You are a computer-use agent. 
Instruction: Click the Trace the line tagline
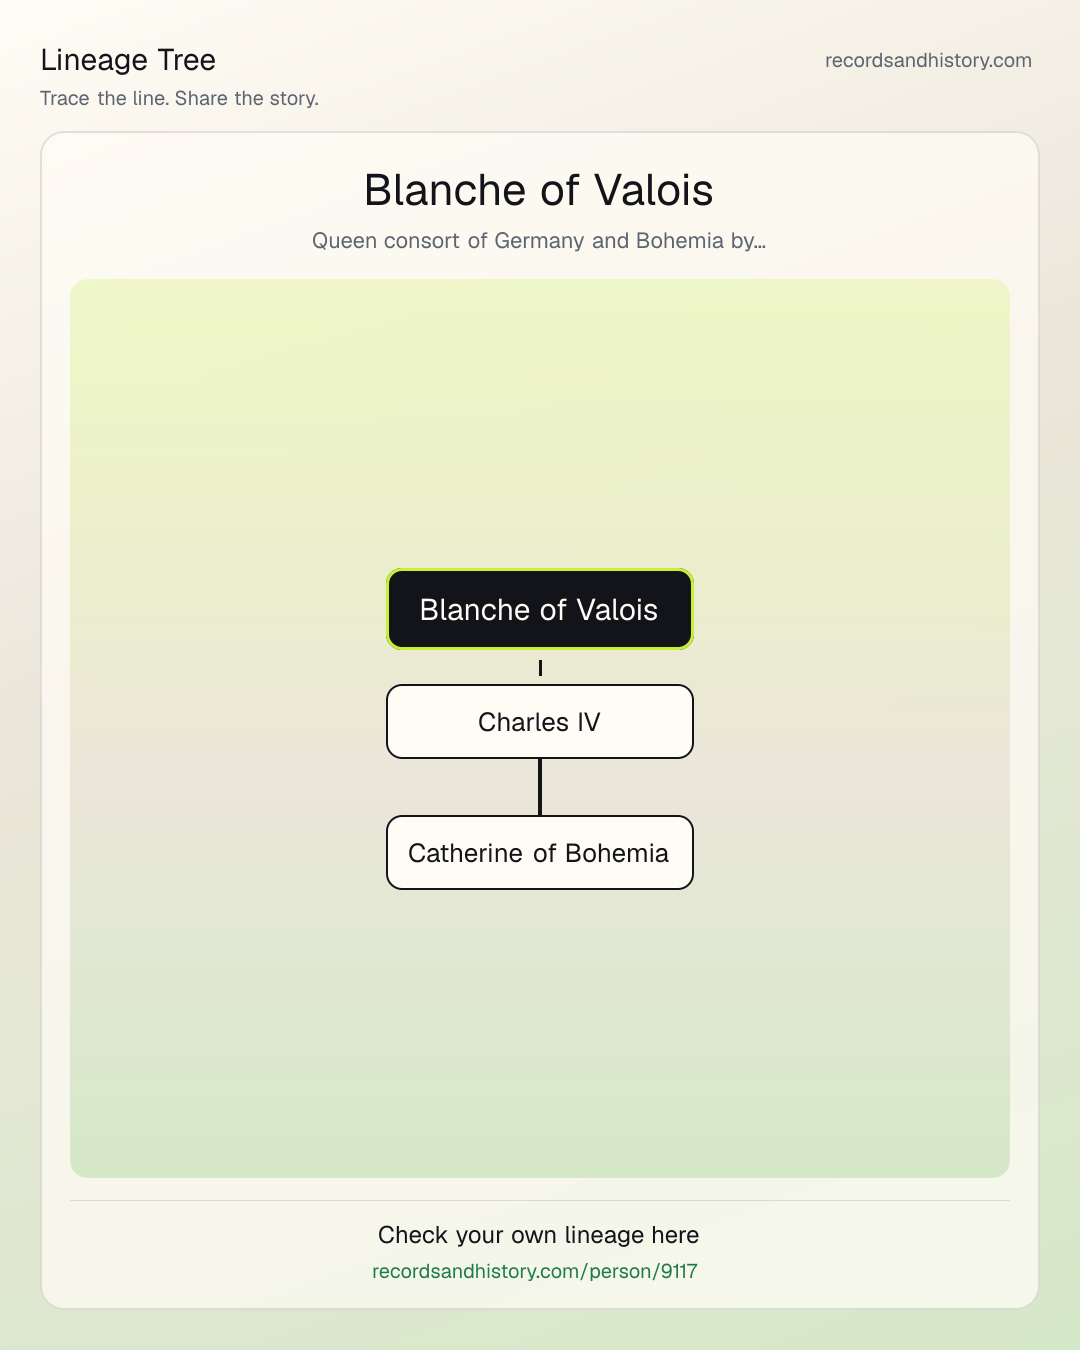point(180,98)
